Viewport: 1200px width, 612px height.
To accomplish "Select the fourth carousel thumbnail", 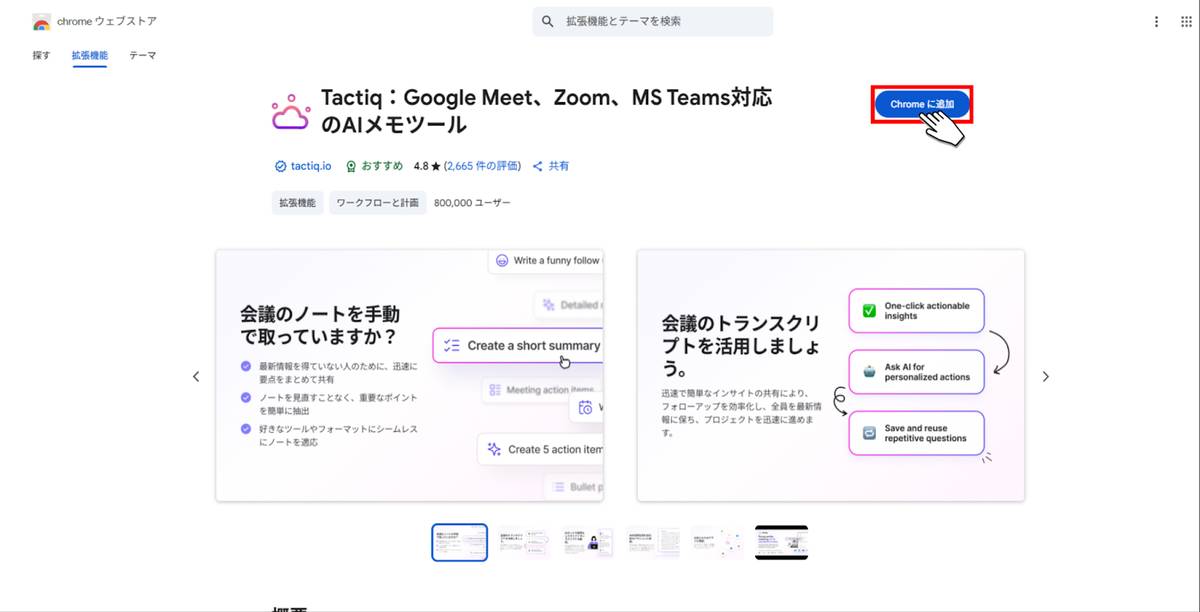I will click(653, 543).
